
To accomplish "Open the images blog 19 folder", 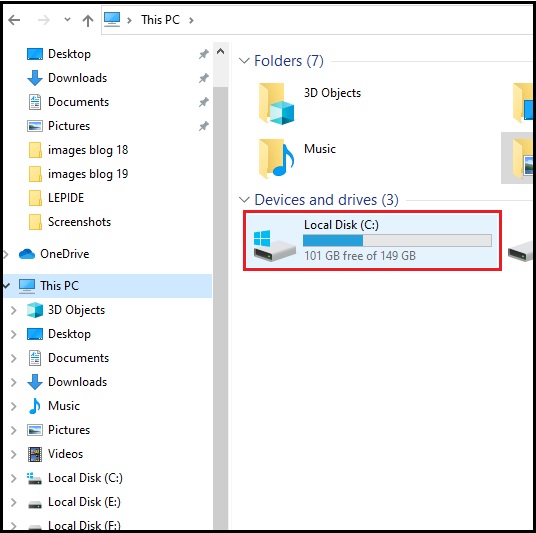I will point(78,174).
